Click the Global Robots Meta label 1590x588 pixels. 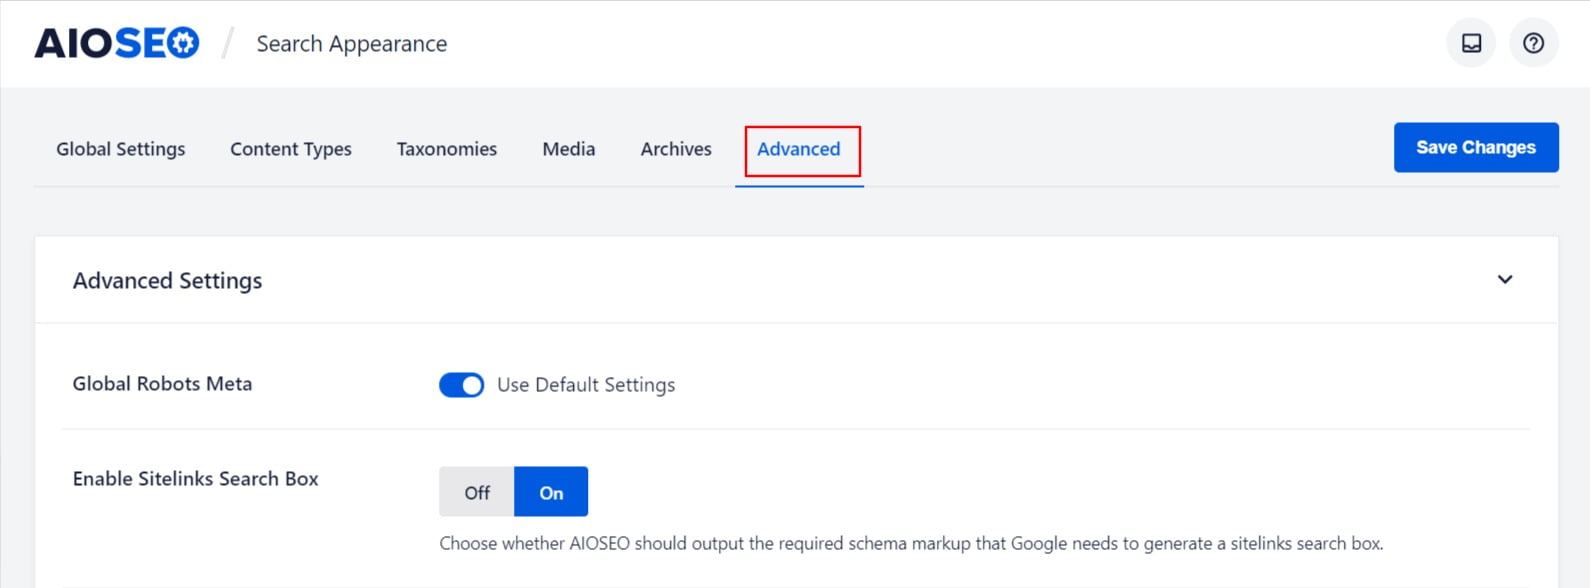point(162,384)
